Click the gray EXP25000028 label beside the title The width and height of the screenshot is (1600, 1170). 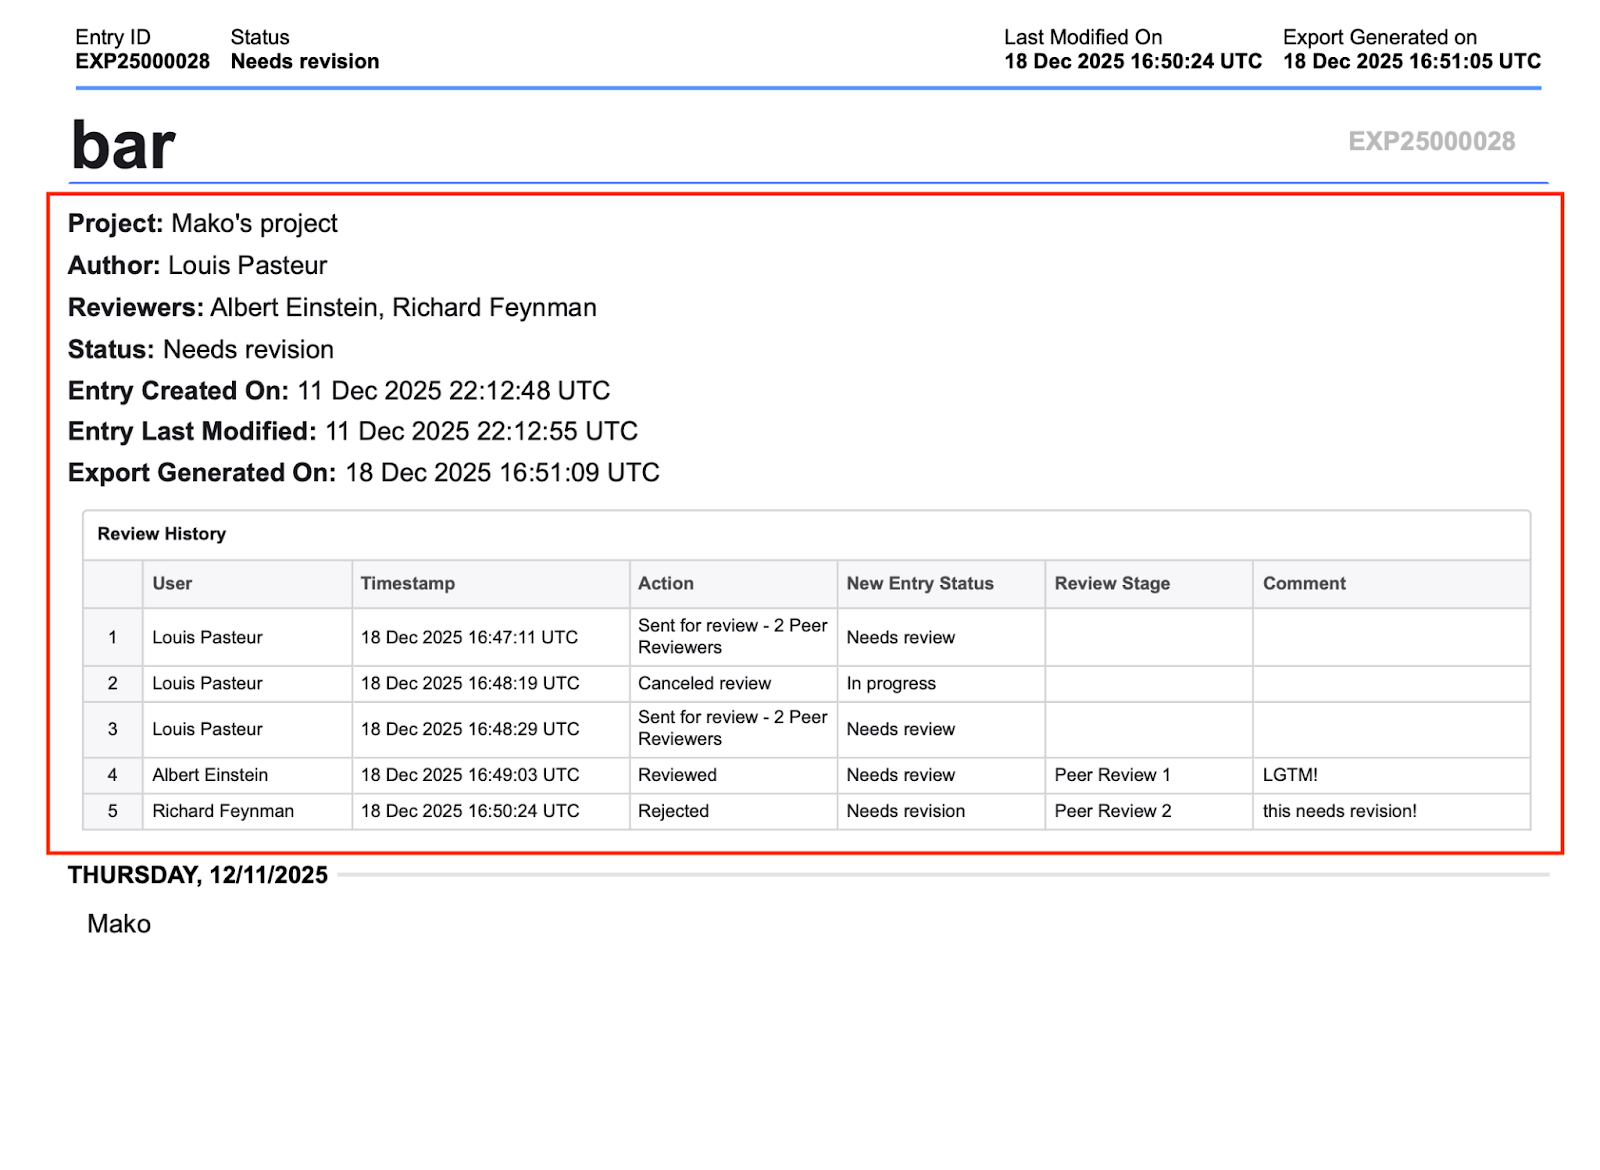[1431, 141]
